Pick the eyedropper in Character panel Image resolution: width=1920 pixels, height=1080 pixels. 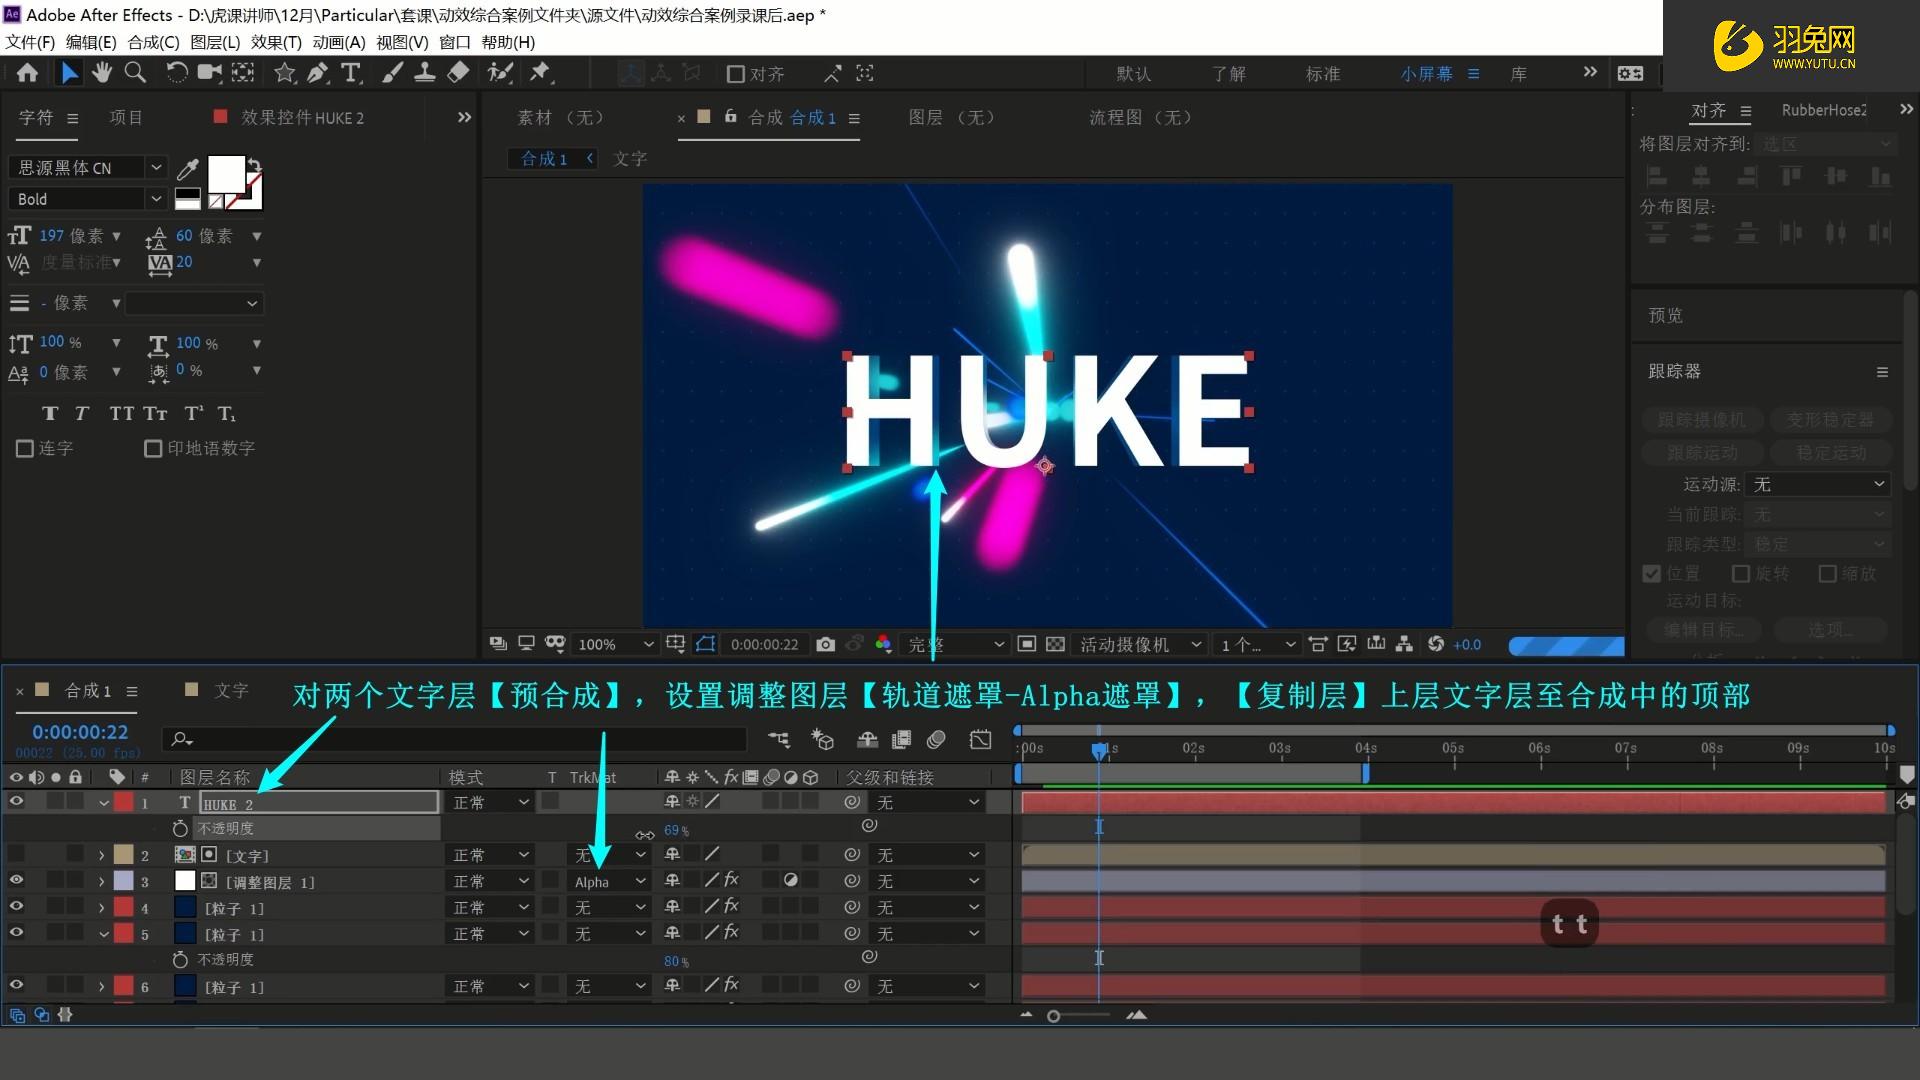(x=187, y=168)
